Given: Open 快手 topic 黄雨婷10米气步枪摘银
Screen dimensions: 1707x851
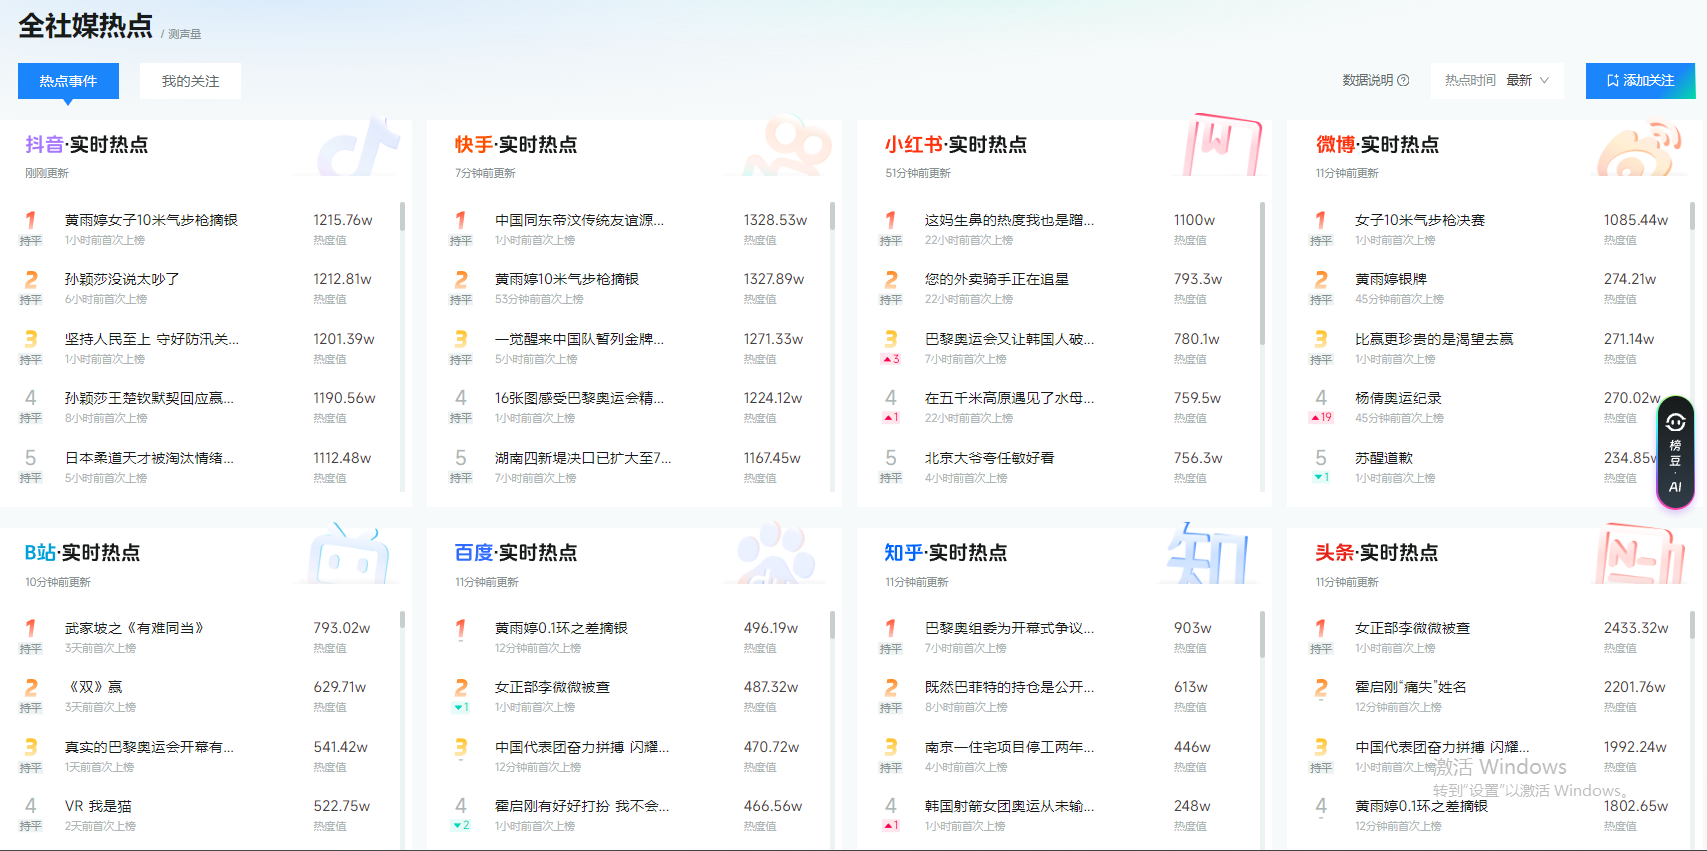Looking at the screenshot, I should click(x=567, y=279).
